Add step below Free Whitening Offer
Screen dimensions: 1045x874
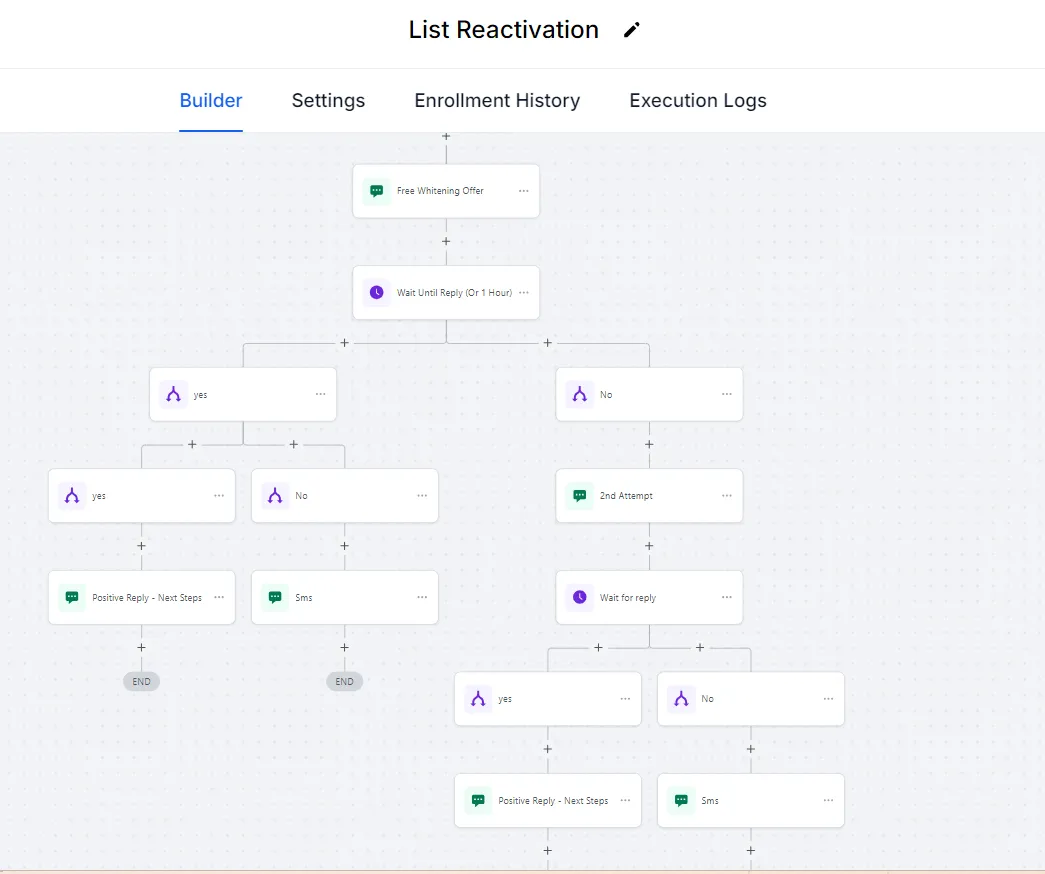446,241
